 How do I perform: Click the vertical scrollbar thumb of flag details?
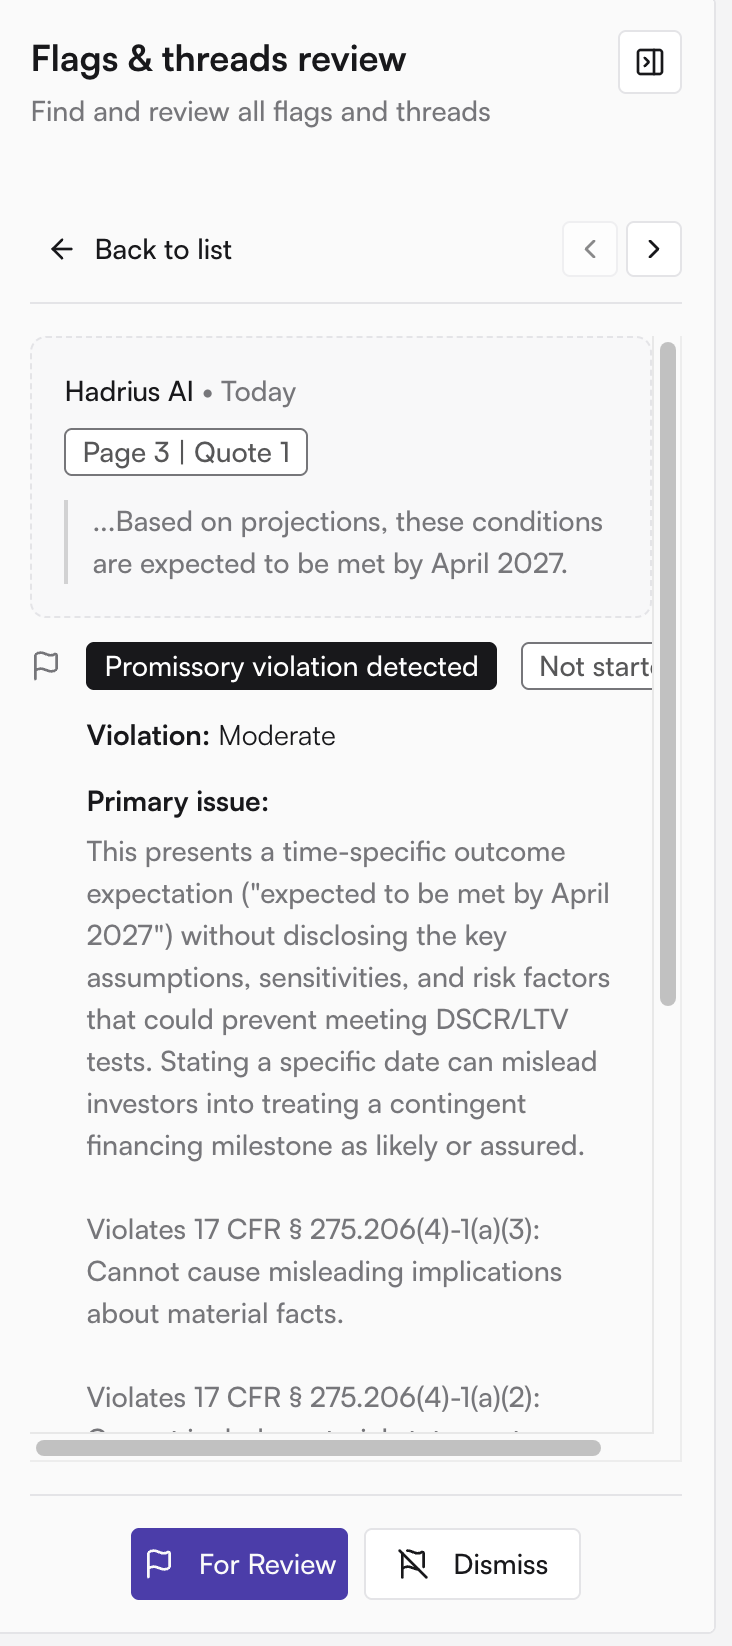pos(669,673)
